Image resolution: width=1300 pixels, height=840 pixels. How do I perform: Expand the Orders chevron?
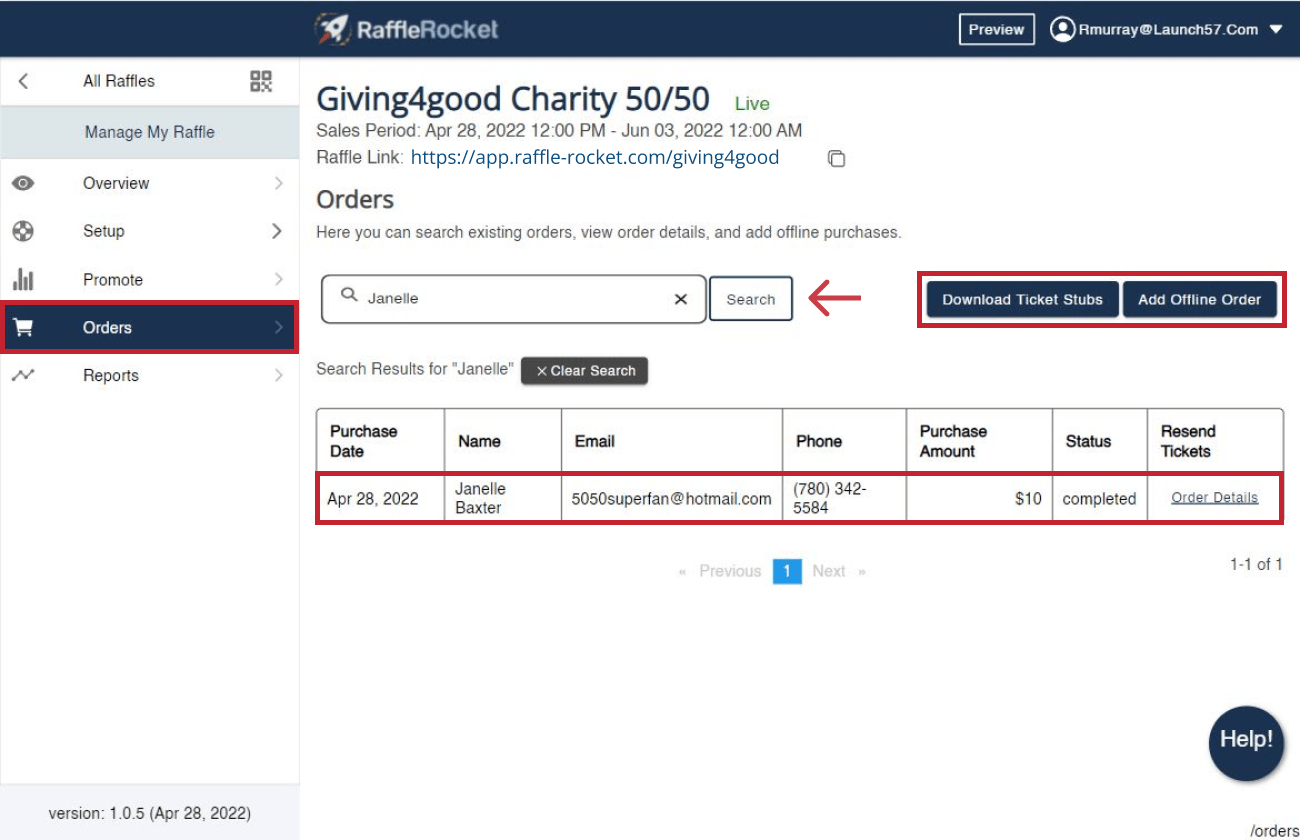pos(278,327)
